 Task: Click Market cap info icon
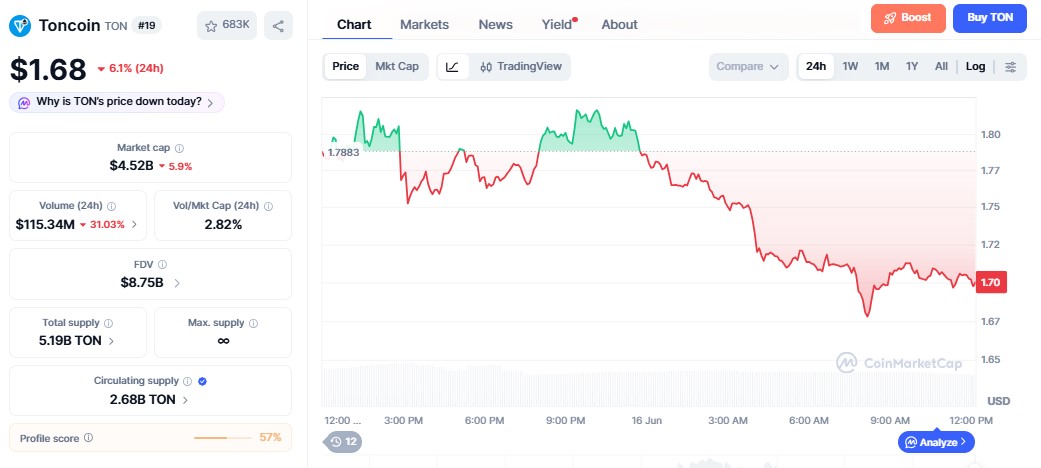pyautogui.click(x=179, y=148)
